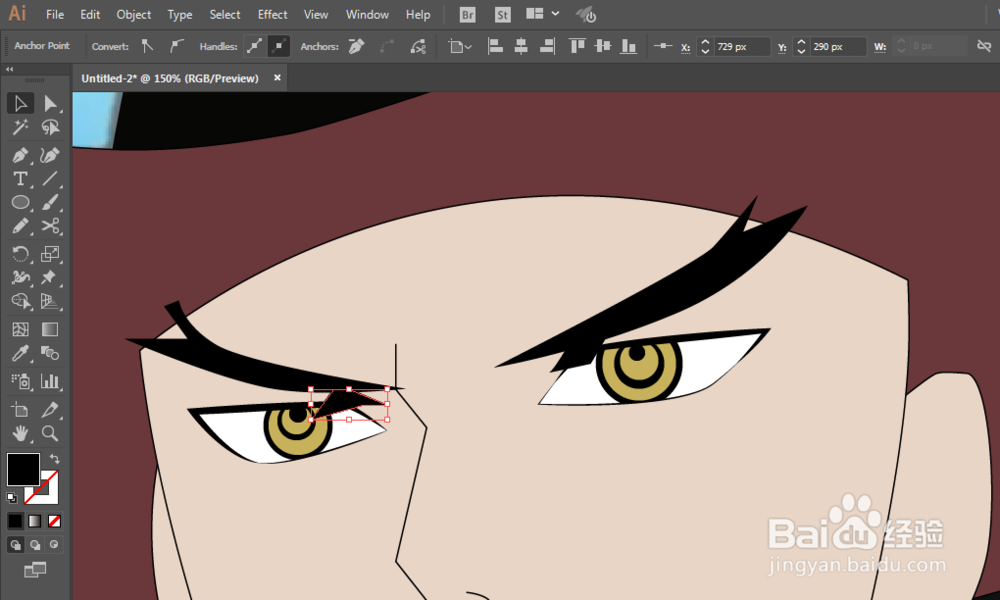Open the Select menu
The image size is (1000, 600).
225,15
